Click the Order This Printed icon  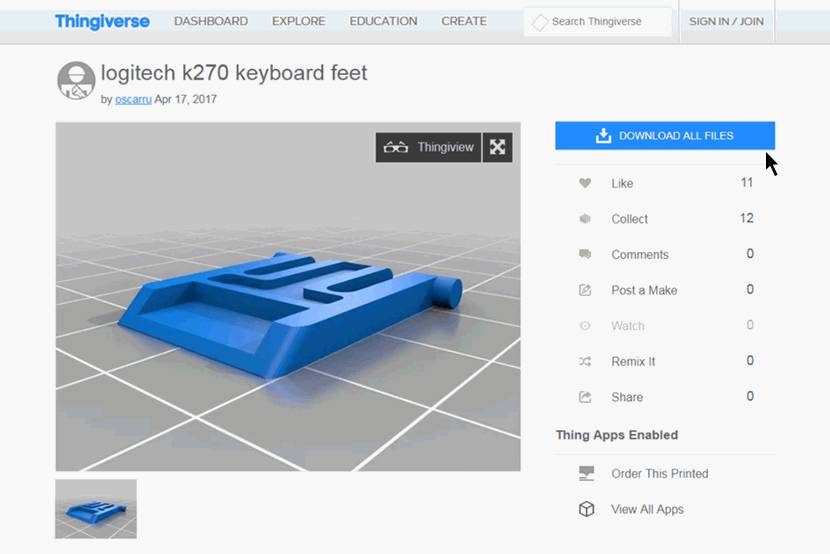click(x=587, y=473)
